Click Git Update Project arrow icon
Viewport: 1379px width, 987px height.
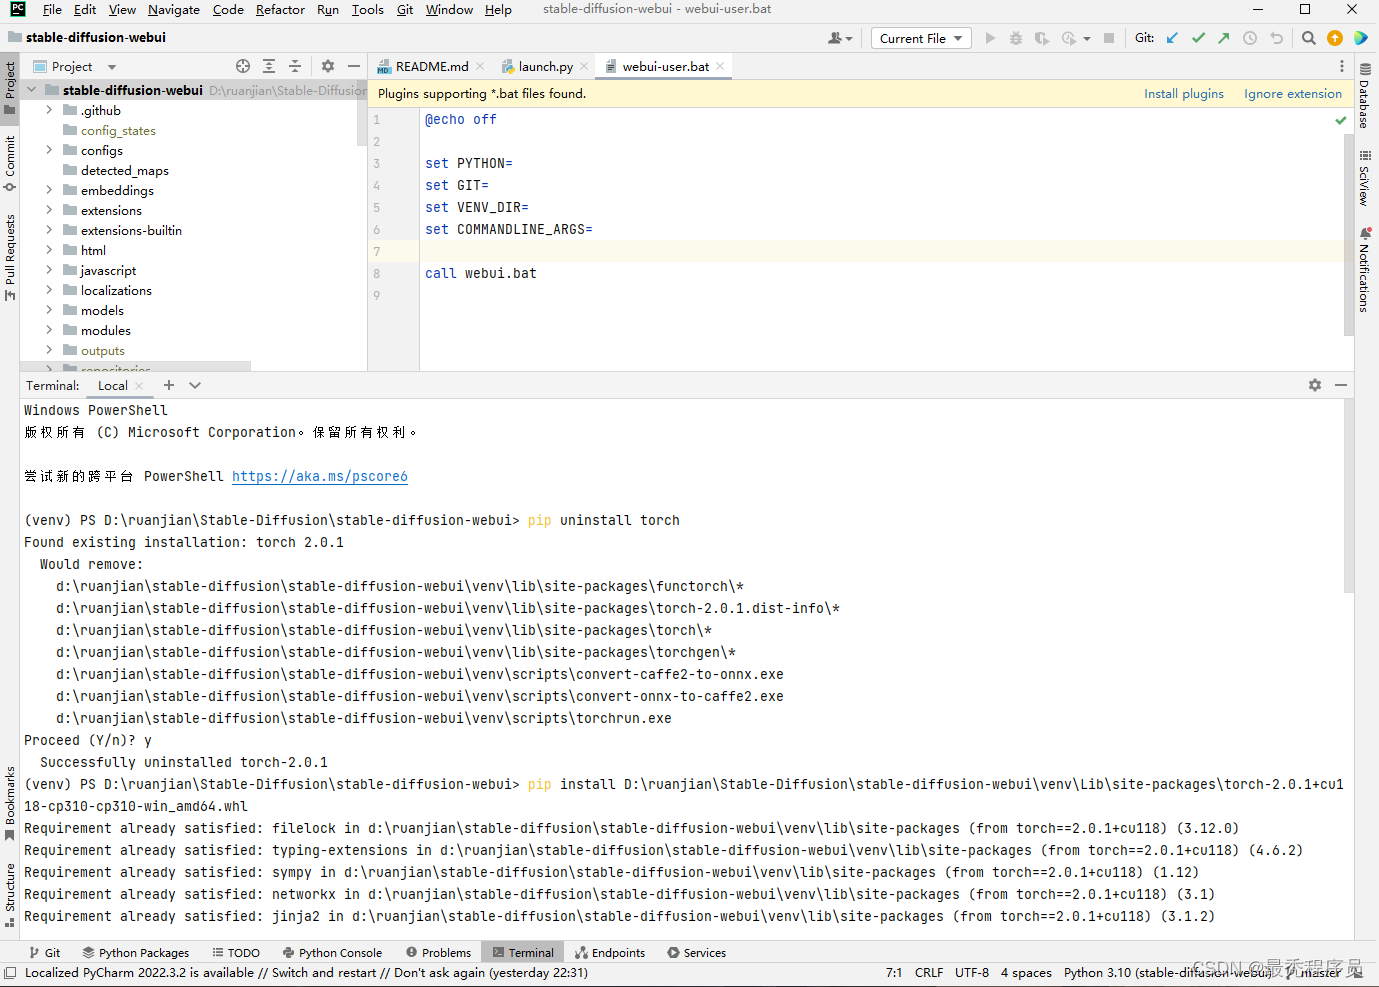pyautogui.click(x=1173, y=38)
